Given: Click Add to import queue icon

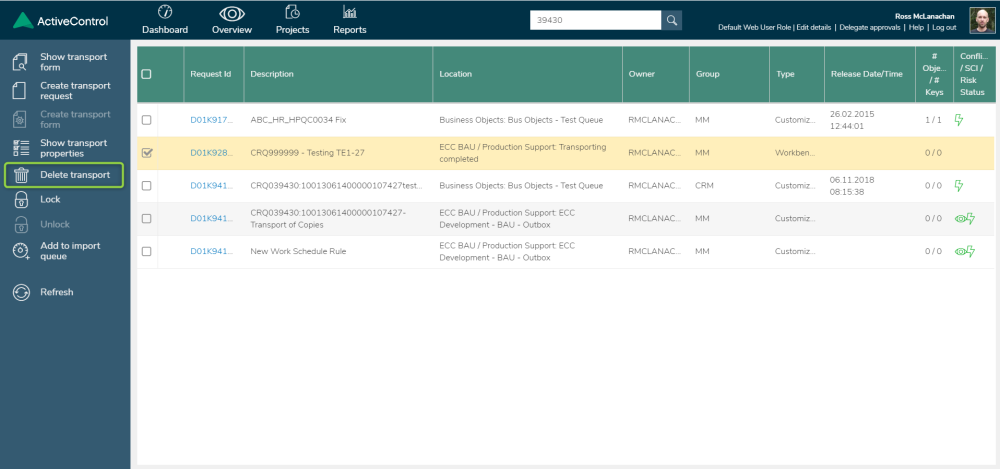Looking at the screenshot, I should point(20,251).
